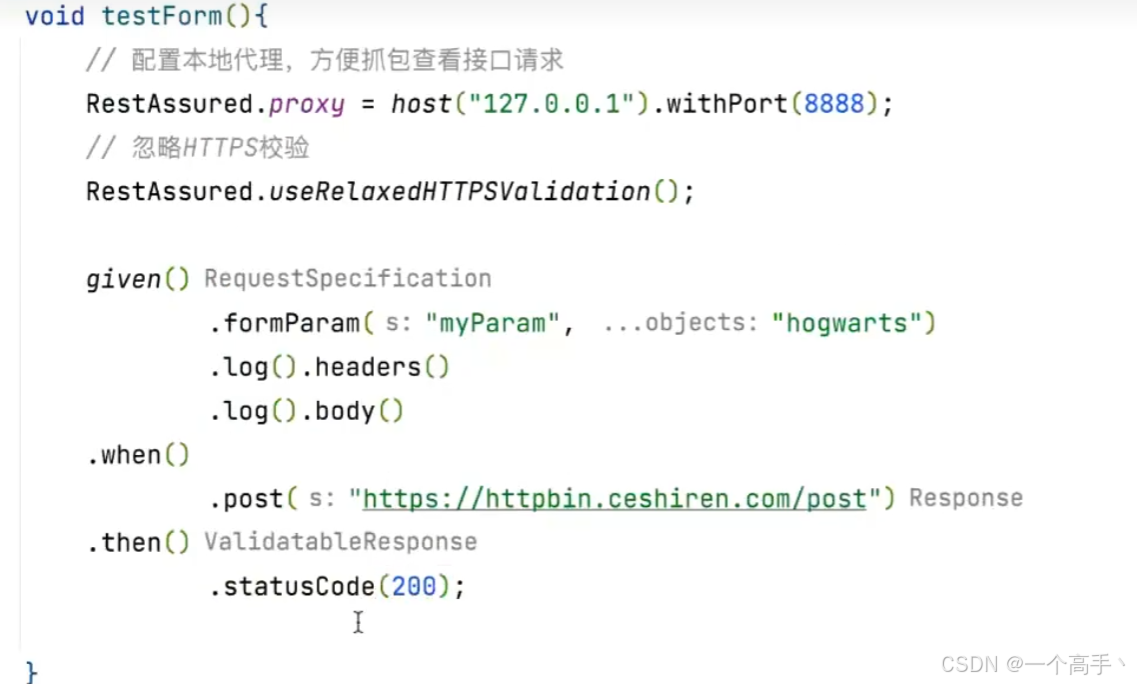
Task: Click the Response inlay hint
Action: pos(966,498)
